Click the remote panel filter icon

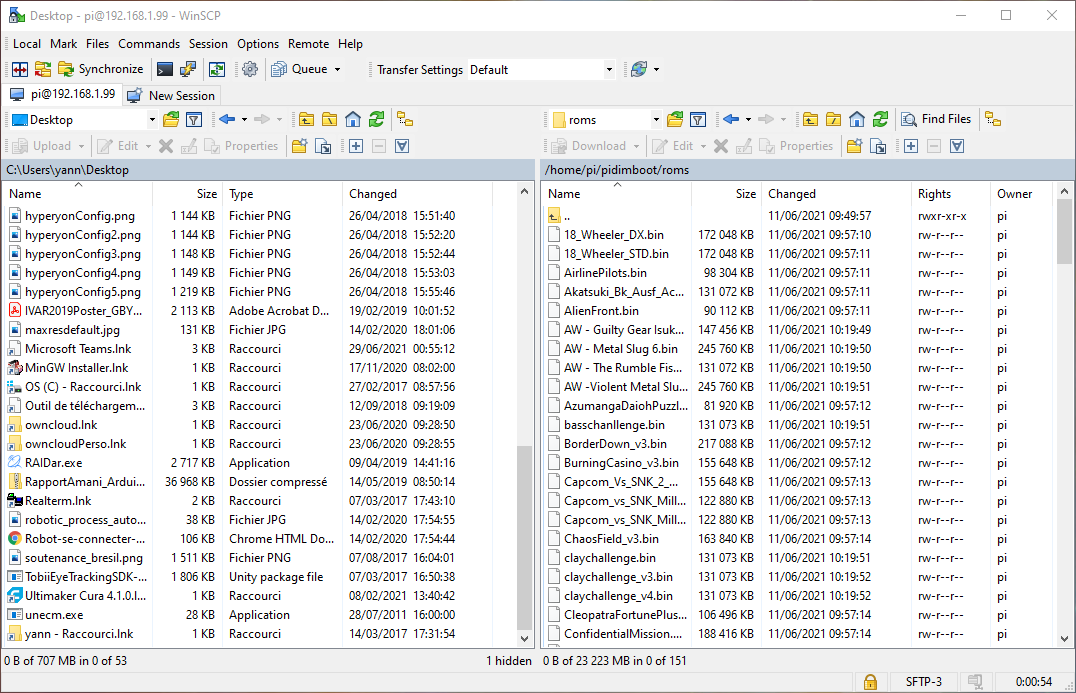(698, 120)
